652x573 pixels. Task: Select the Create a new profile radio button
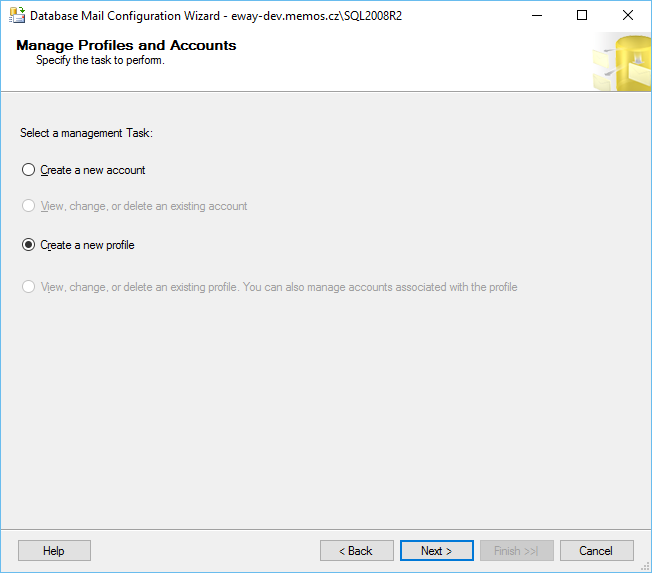(28, 245)
